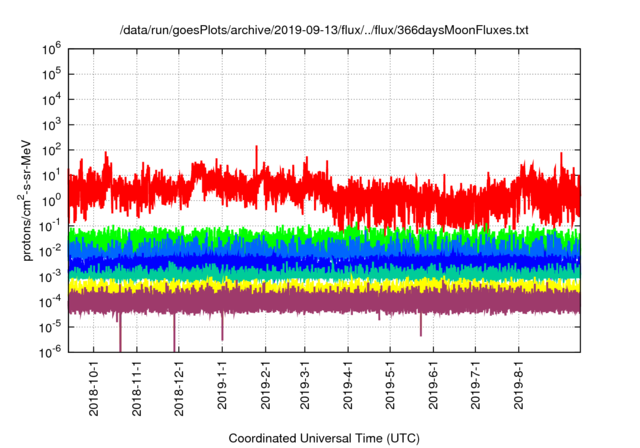Select the 2018-10-1 date tick label
640x448 pixels.
click(94, 386)
